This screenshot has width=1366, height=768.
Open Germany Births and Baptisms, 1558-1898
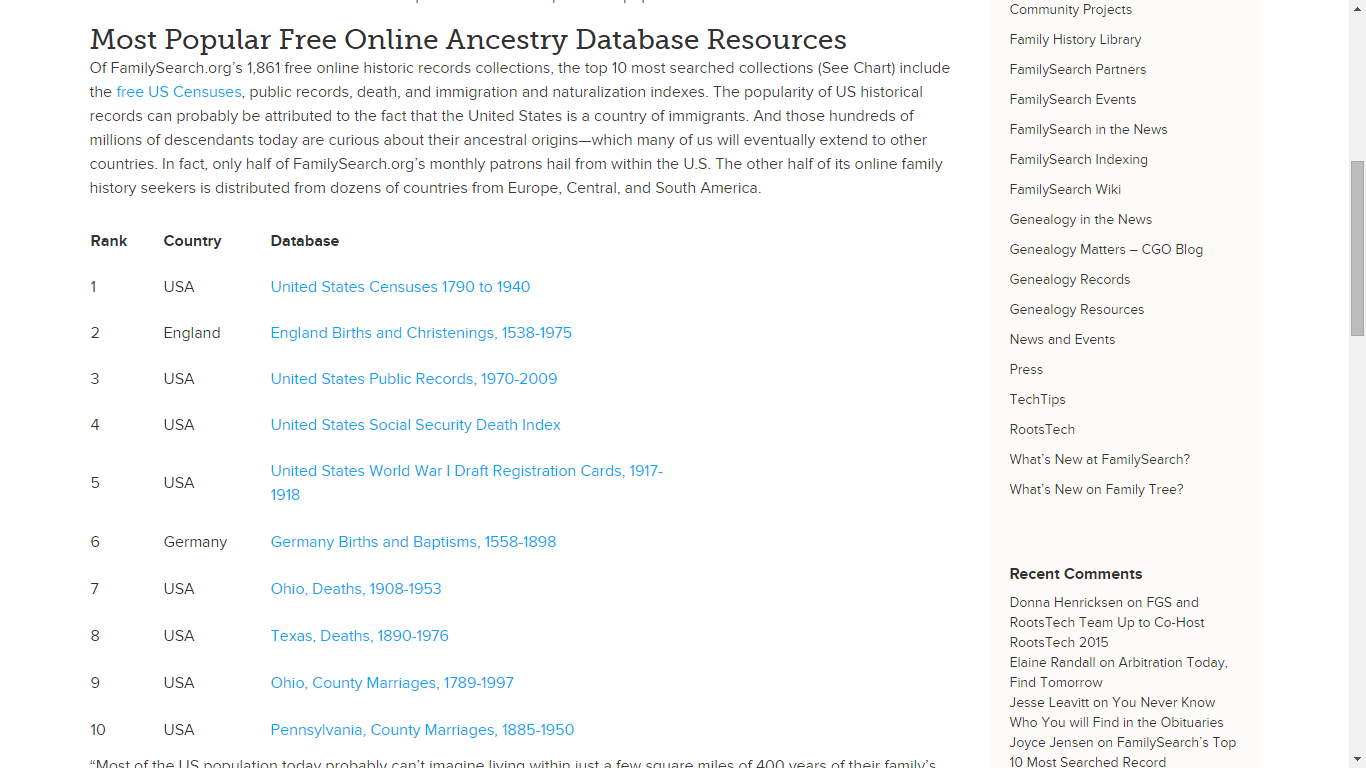[413, 542]
